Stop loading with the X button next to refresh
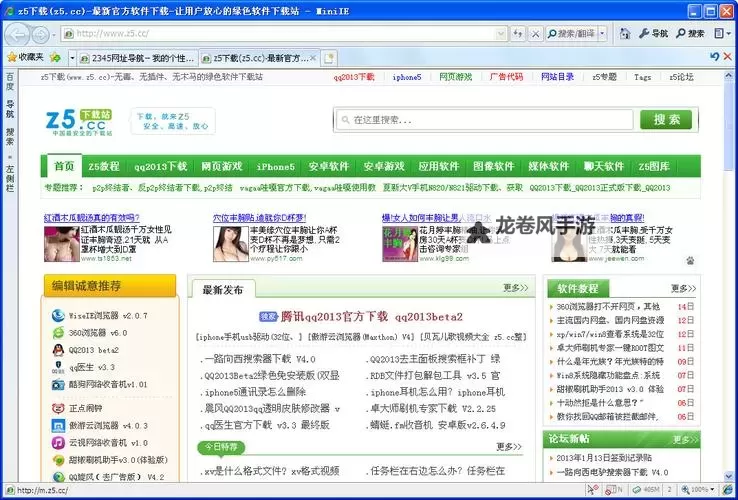 point(535,33)
